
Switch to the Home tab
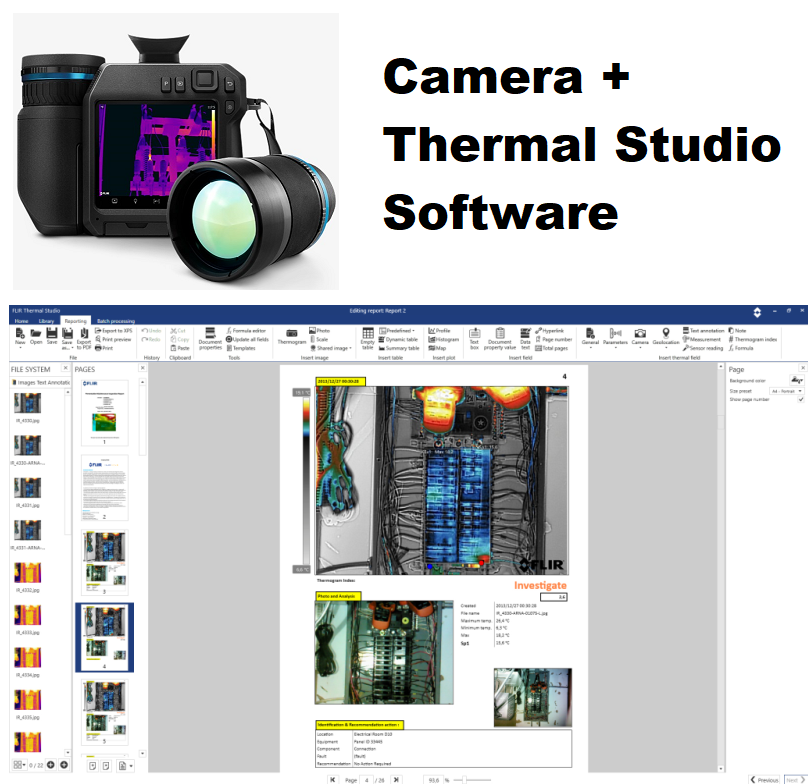21,321
